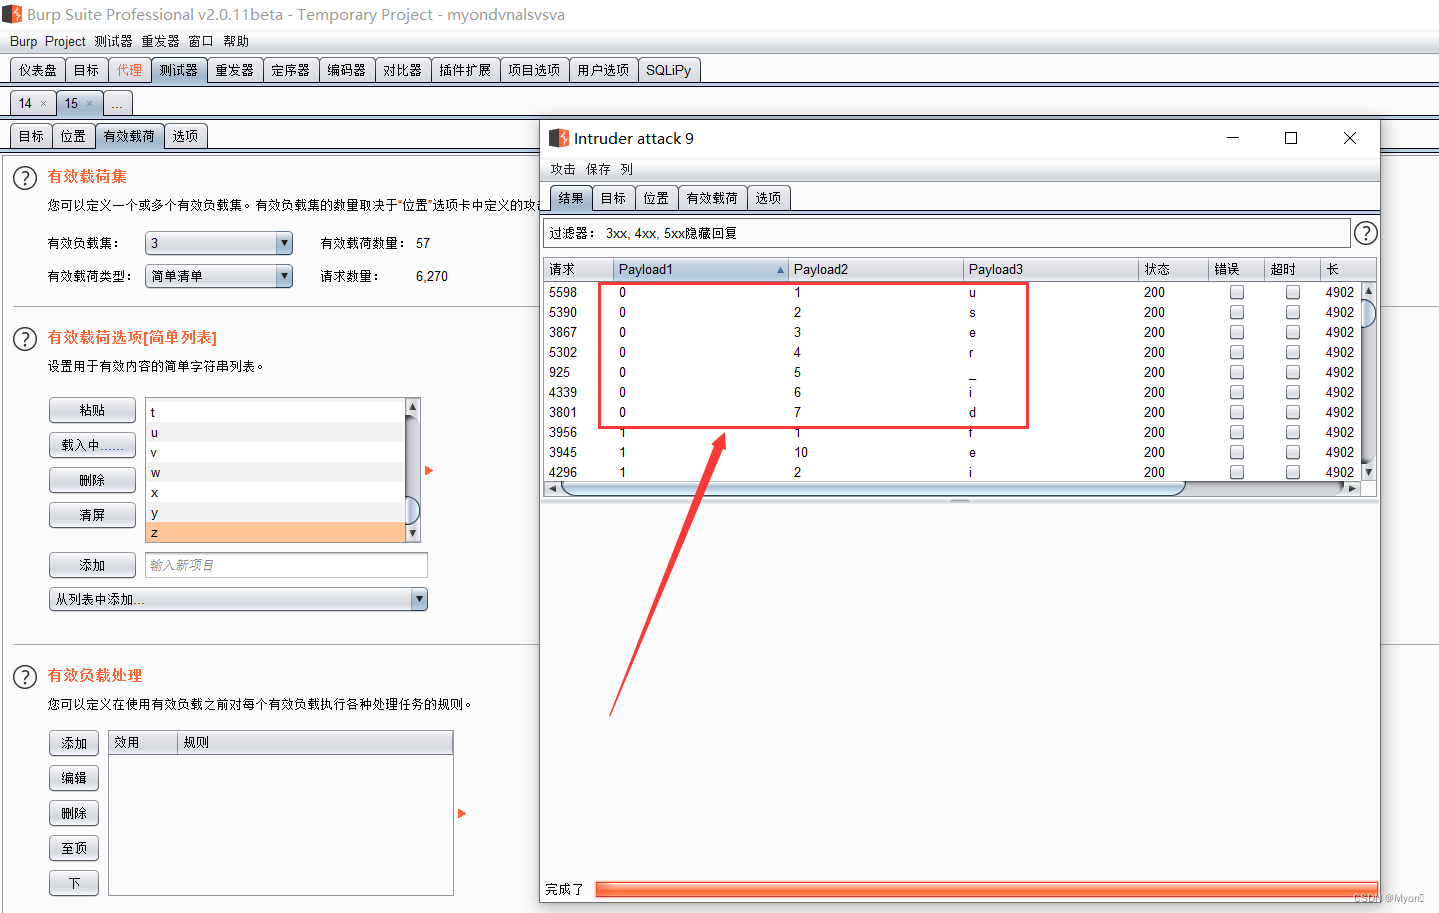Open 有效载荷 tab in attack window
The width and height of the screenshot is (1439, 913).
712,198
